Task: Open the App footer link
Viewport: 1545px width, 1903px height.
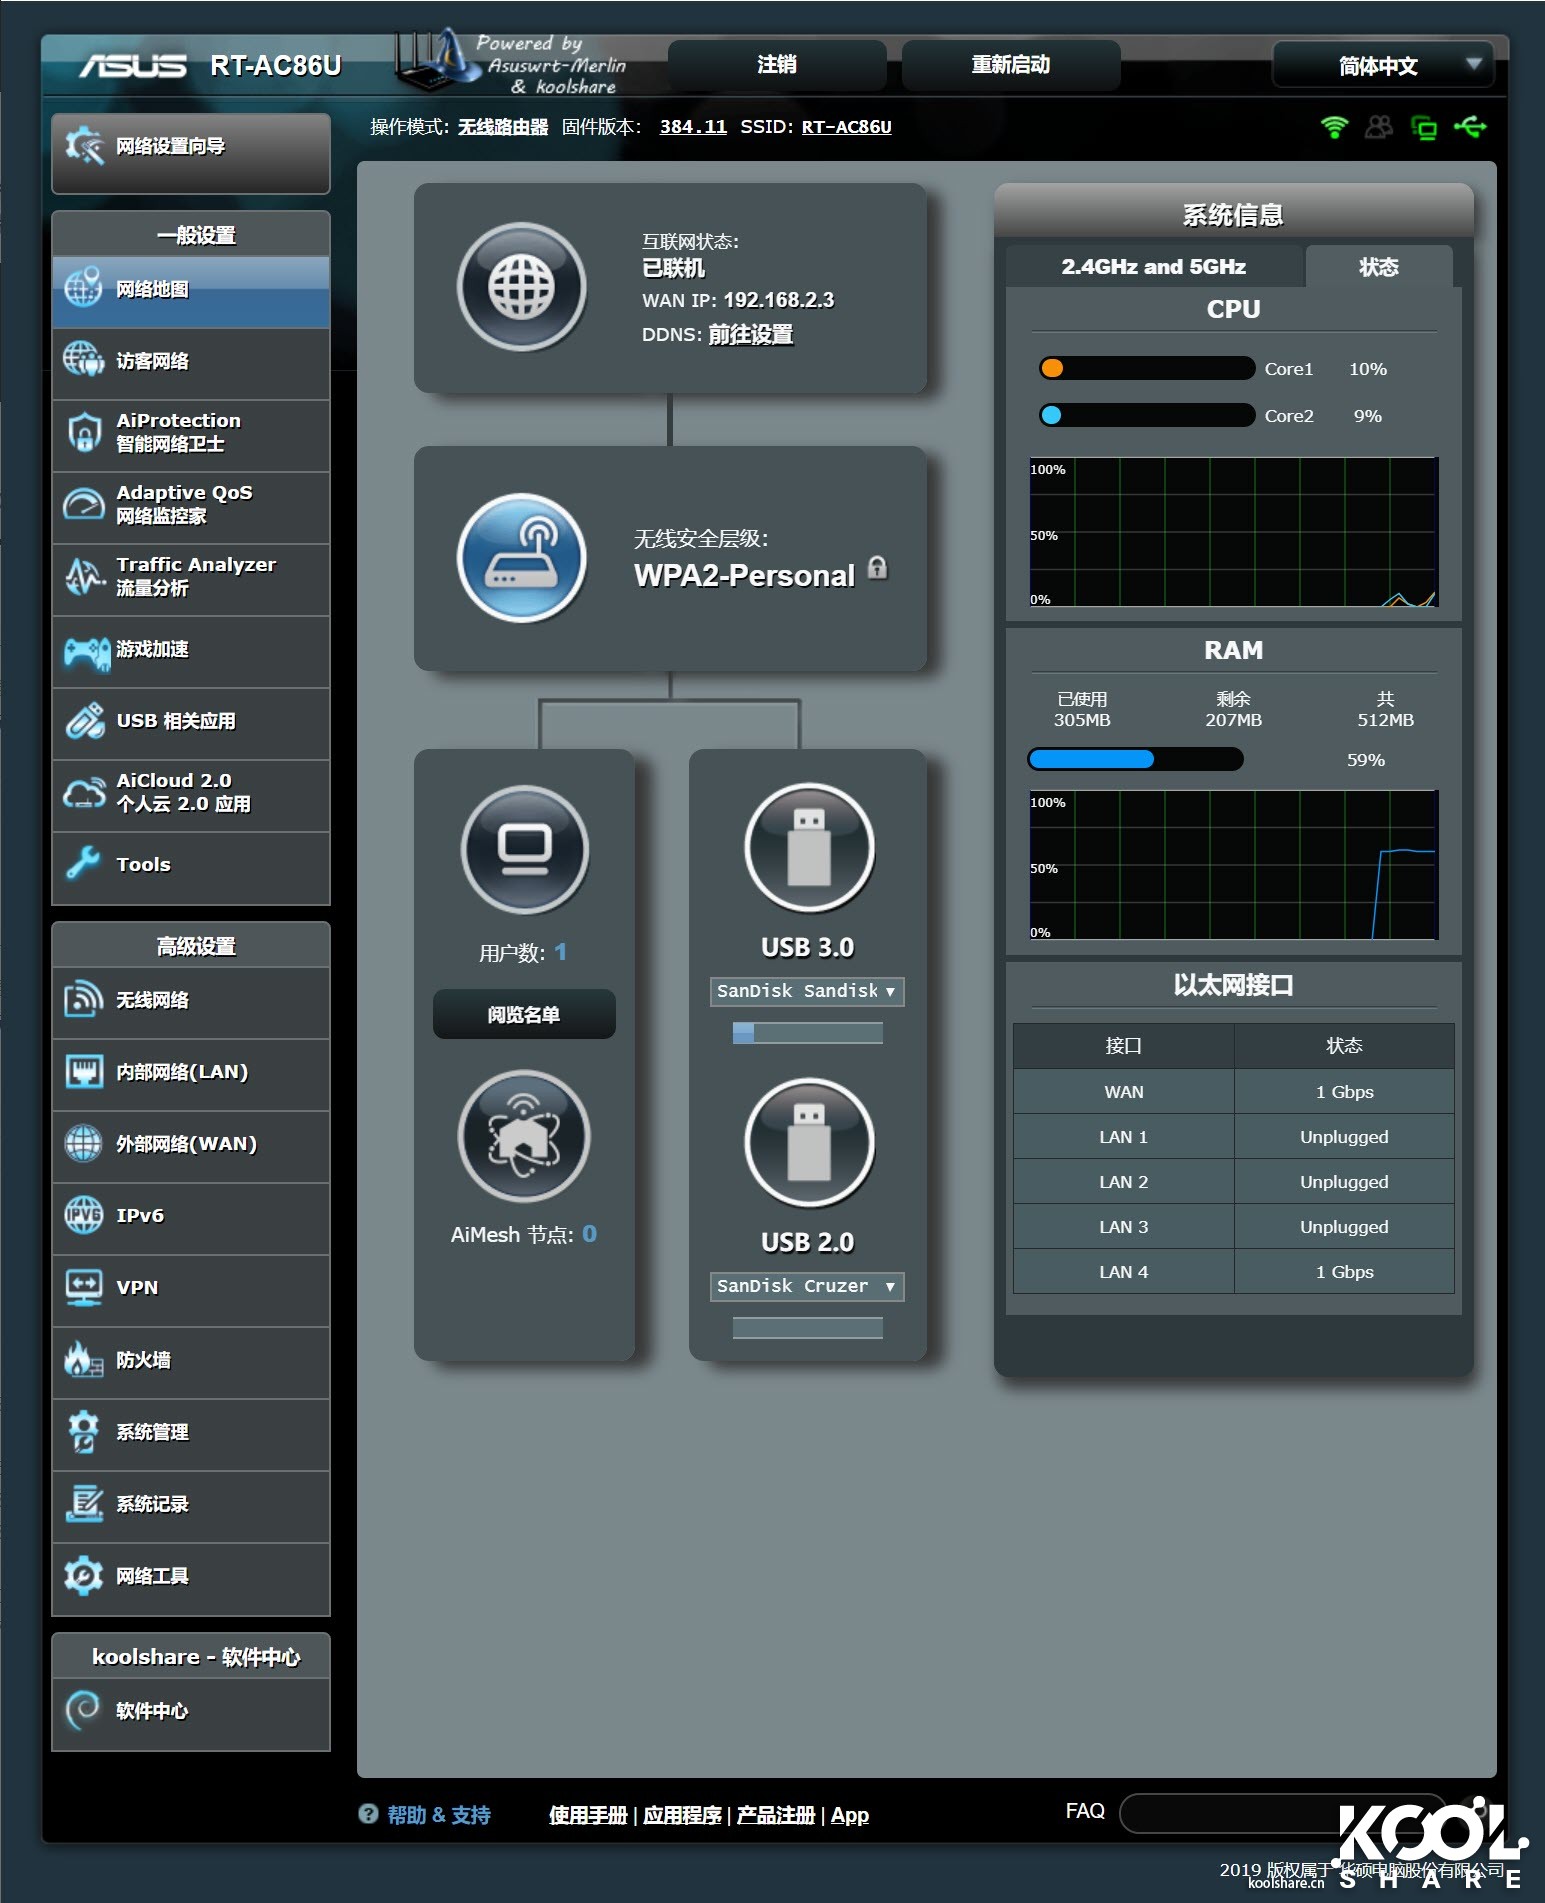Action: (x=850, y=1815)
